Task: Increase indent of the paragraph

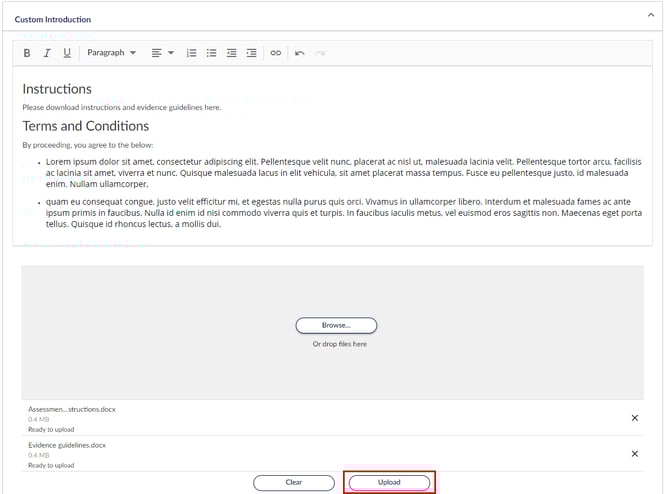Action: [251, 53]
